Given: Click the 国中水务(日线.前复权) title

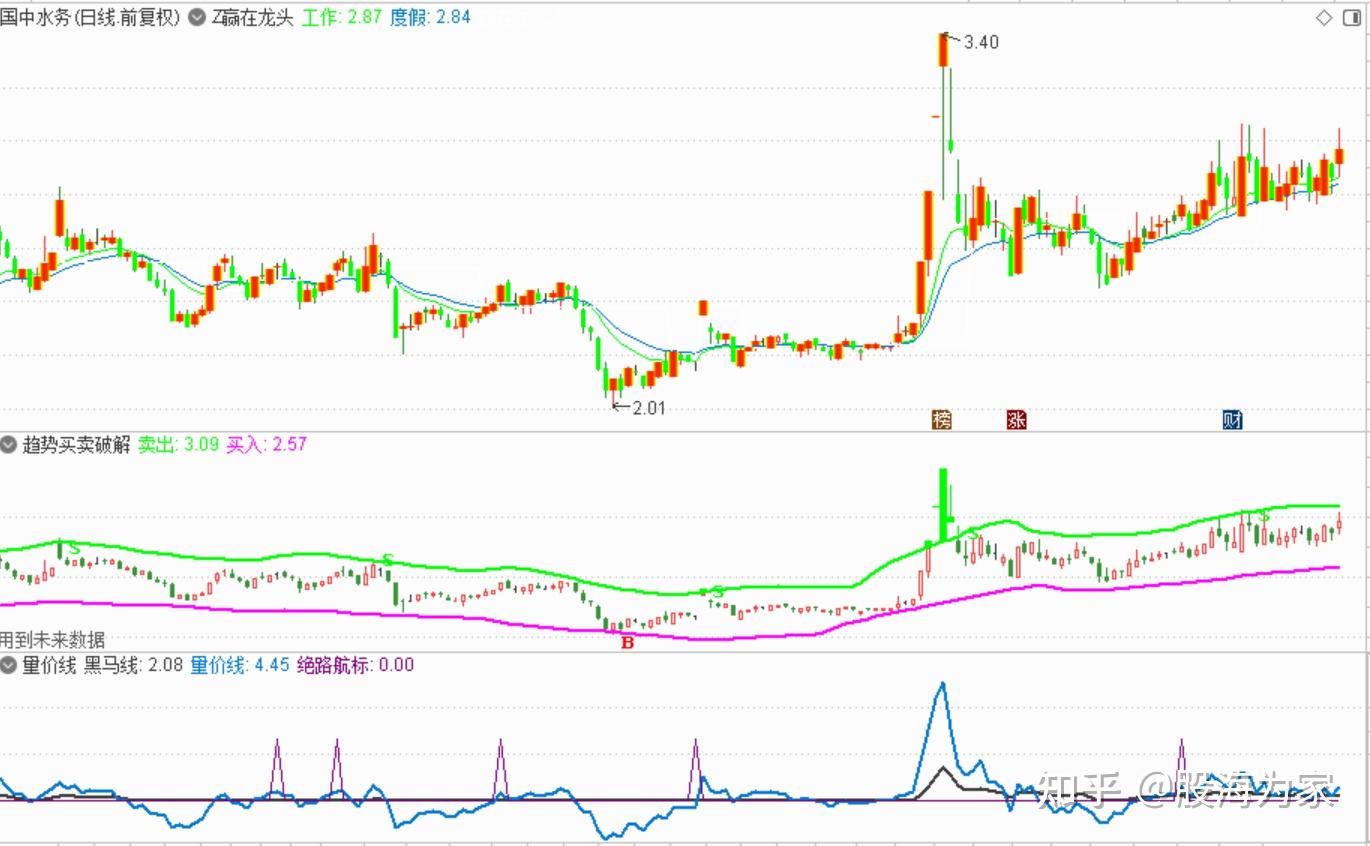Looking at the screenshot, I should (90, 17).
